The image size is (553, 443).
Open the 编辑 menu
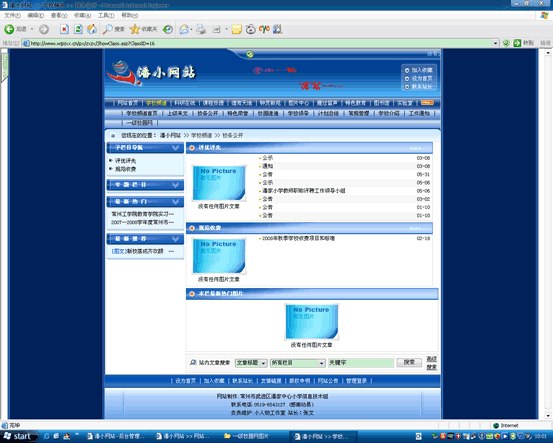[x=36, y=16]
